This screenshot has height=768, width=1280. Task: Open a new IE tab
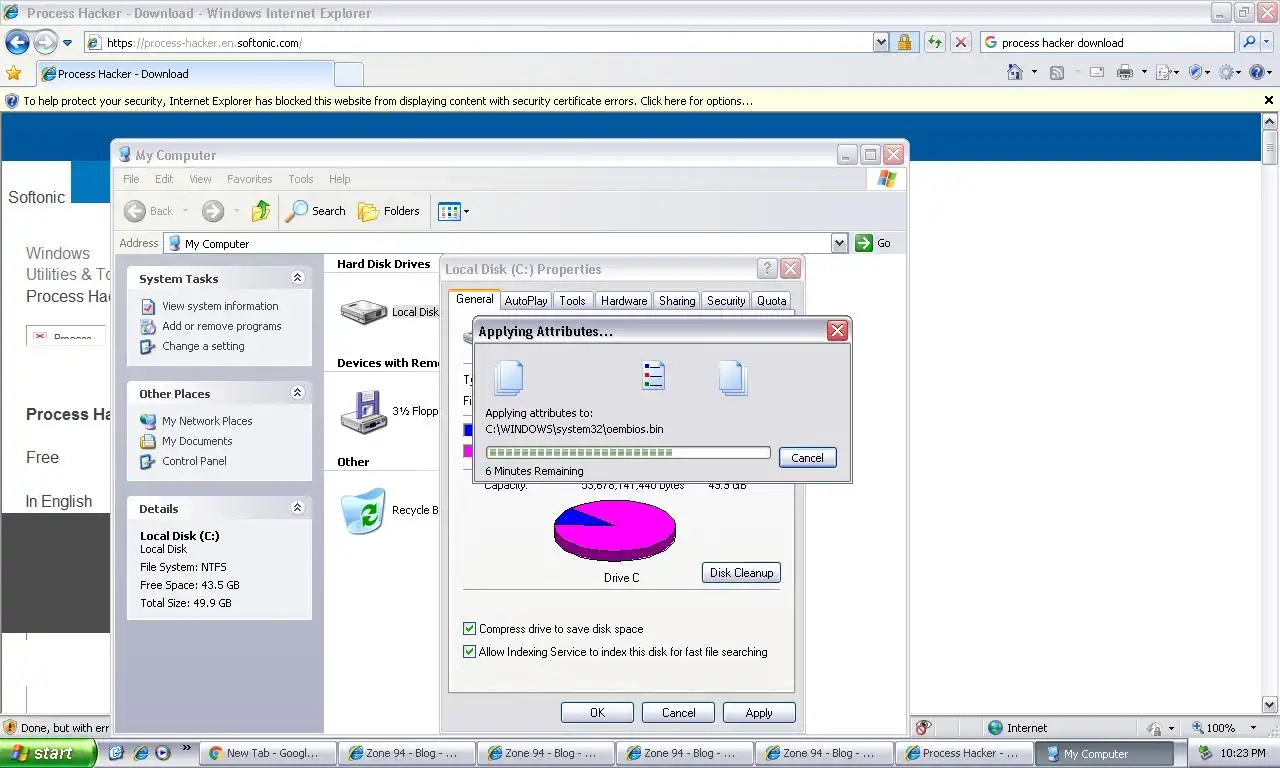pos(348,74)
